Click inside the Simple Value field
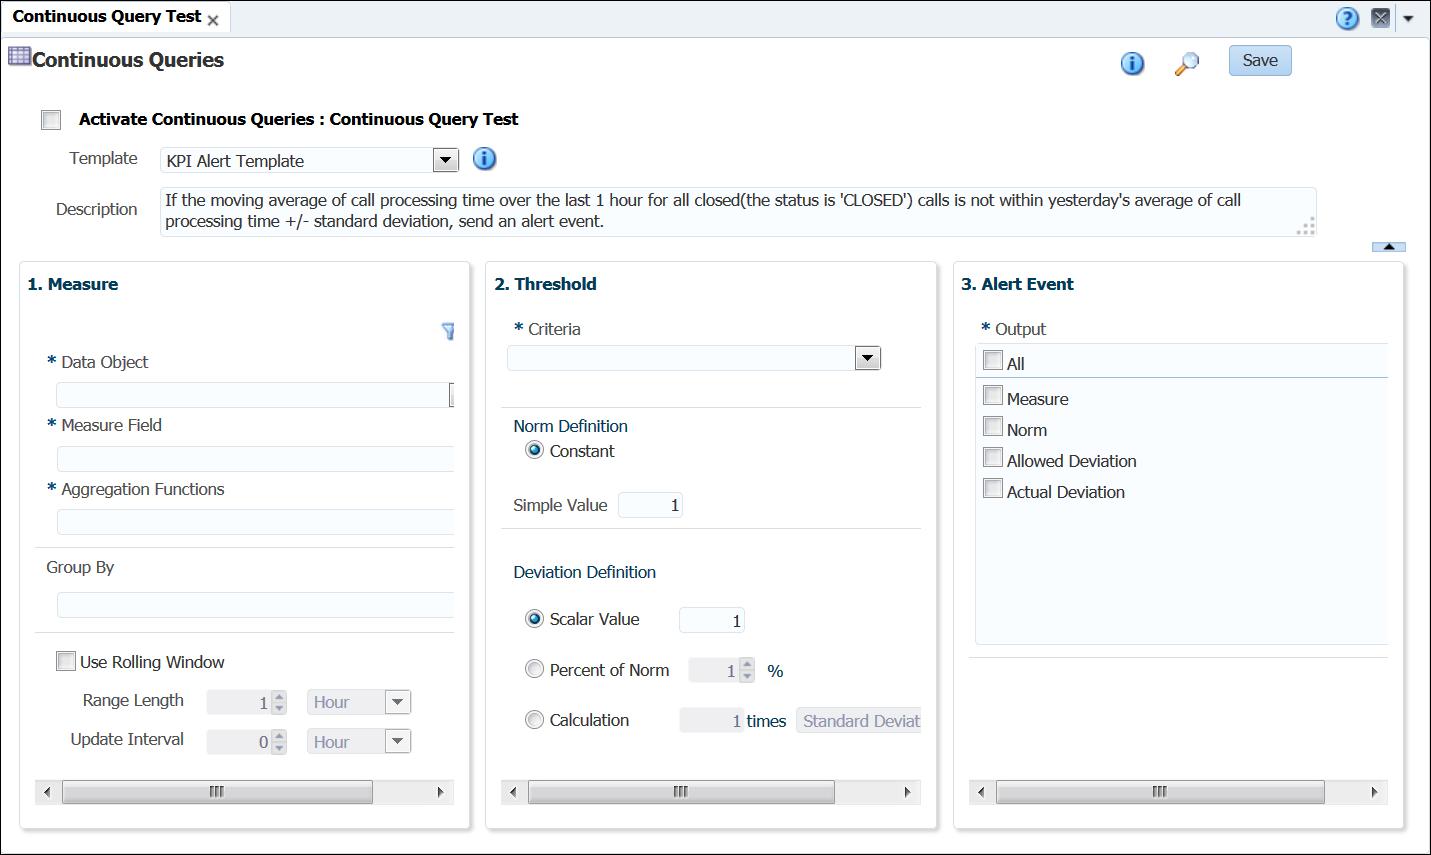This screenshot has height=855, width=1431. tap(650, 505)
